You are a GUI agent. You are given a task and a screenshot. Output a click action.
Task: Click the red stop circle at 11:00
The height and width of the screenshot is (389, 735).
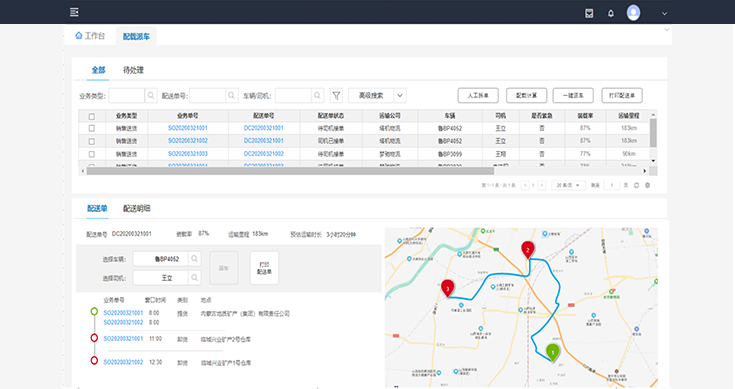tap(94, 338)
